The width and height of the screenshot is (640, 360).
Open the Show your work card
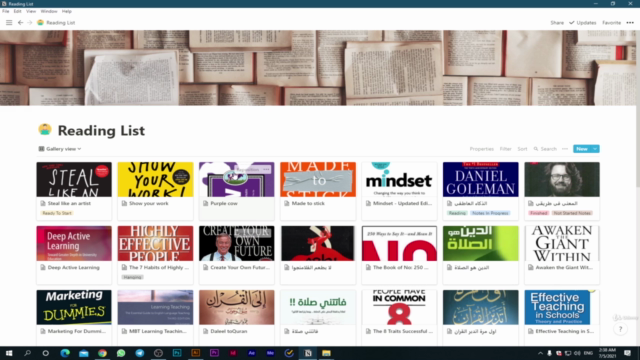[156, 191]
